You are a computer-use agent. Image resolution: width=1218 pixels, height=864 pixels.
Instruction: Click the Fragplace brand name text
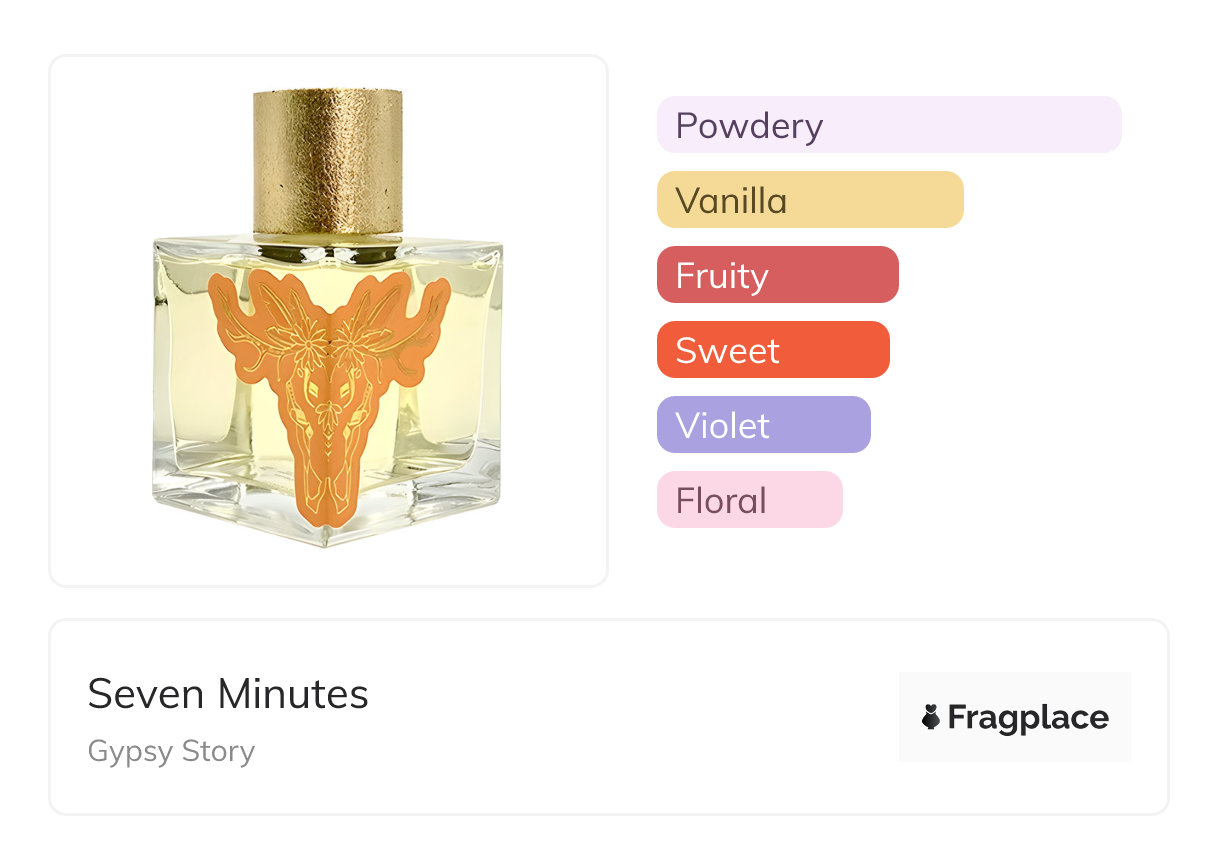click(x=1028, y=718)
